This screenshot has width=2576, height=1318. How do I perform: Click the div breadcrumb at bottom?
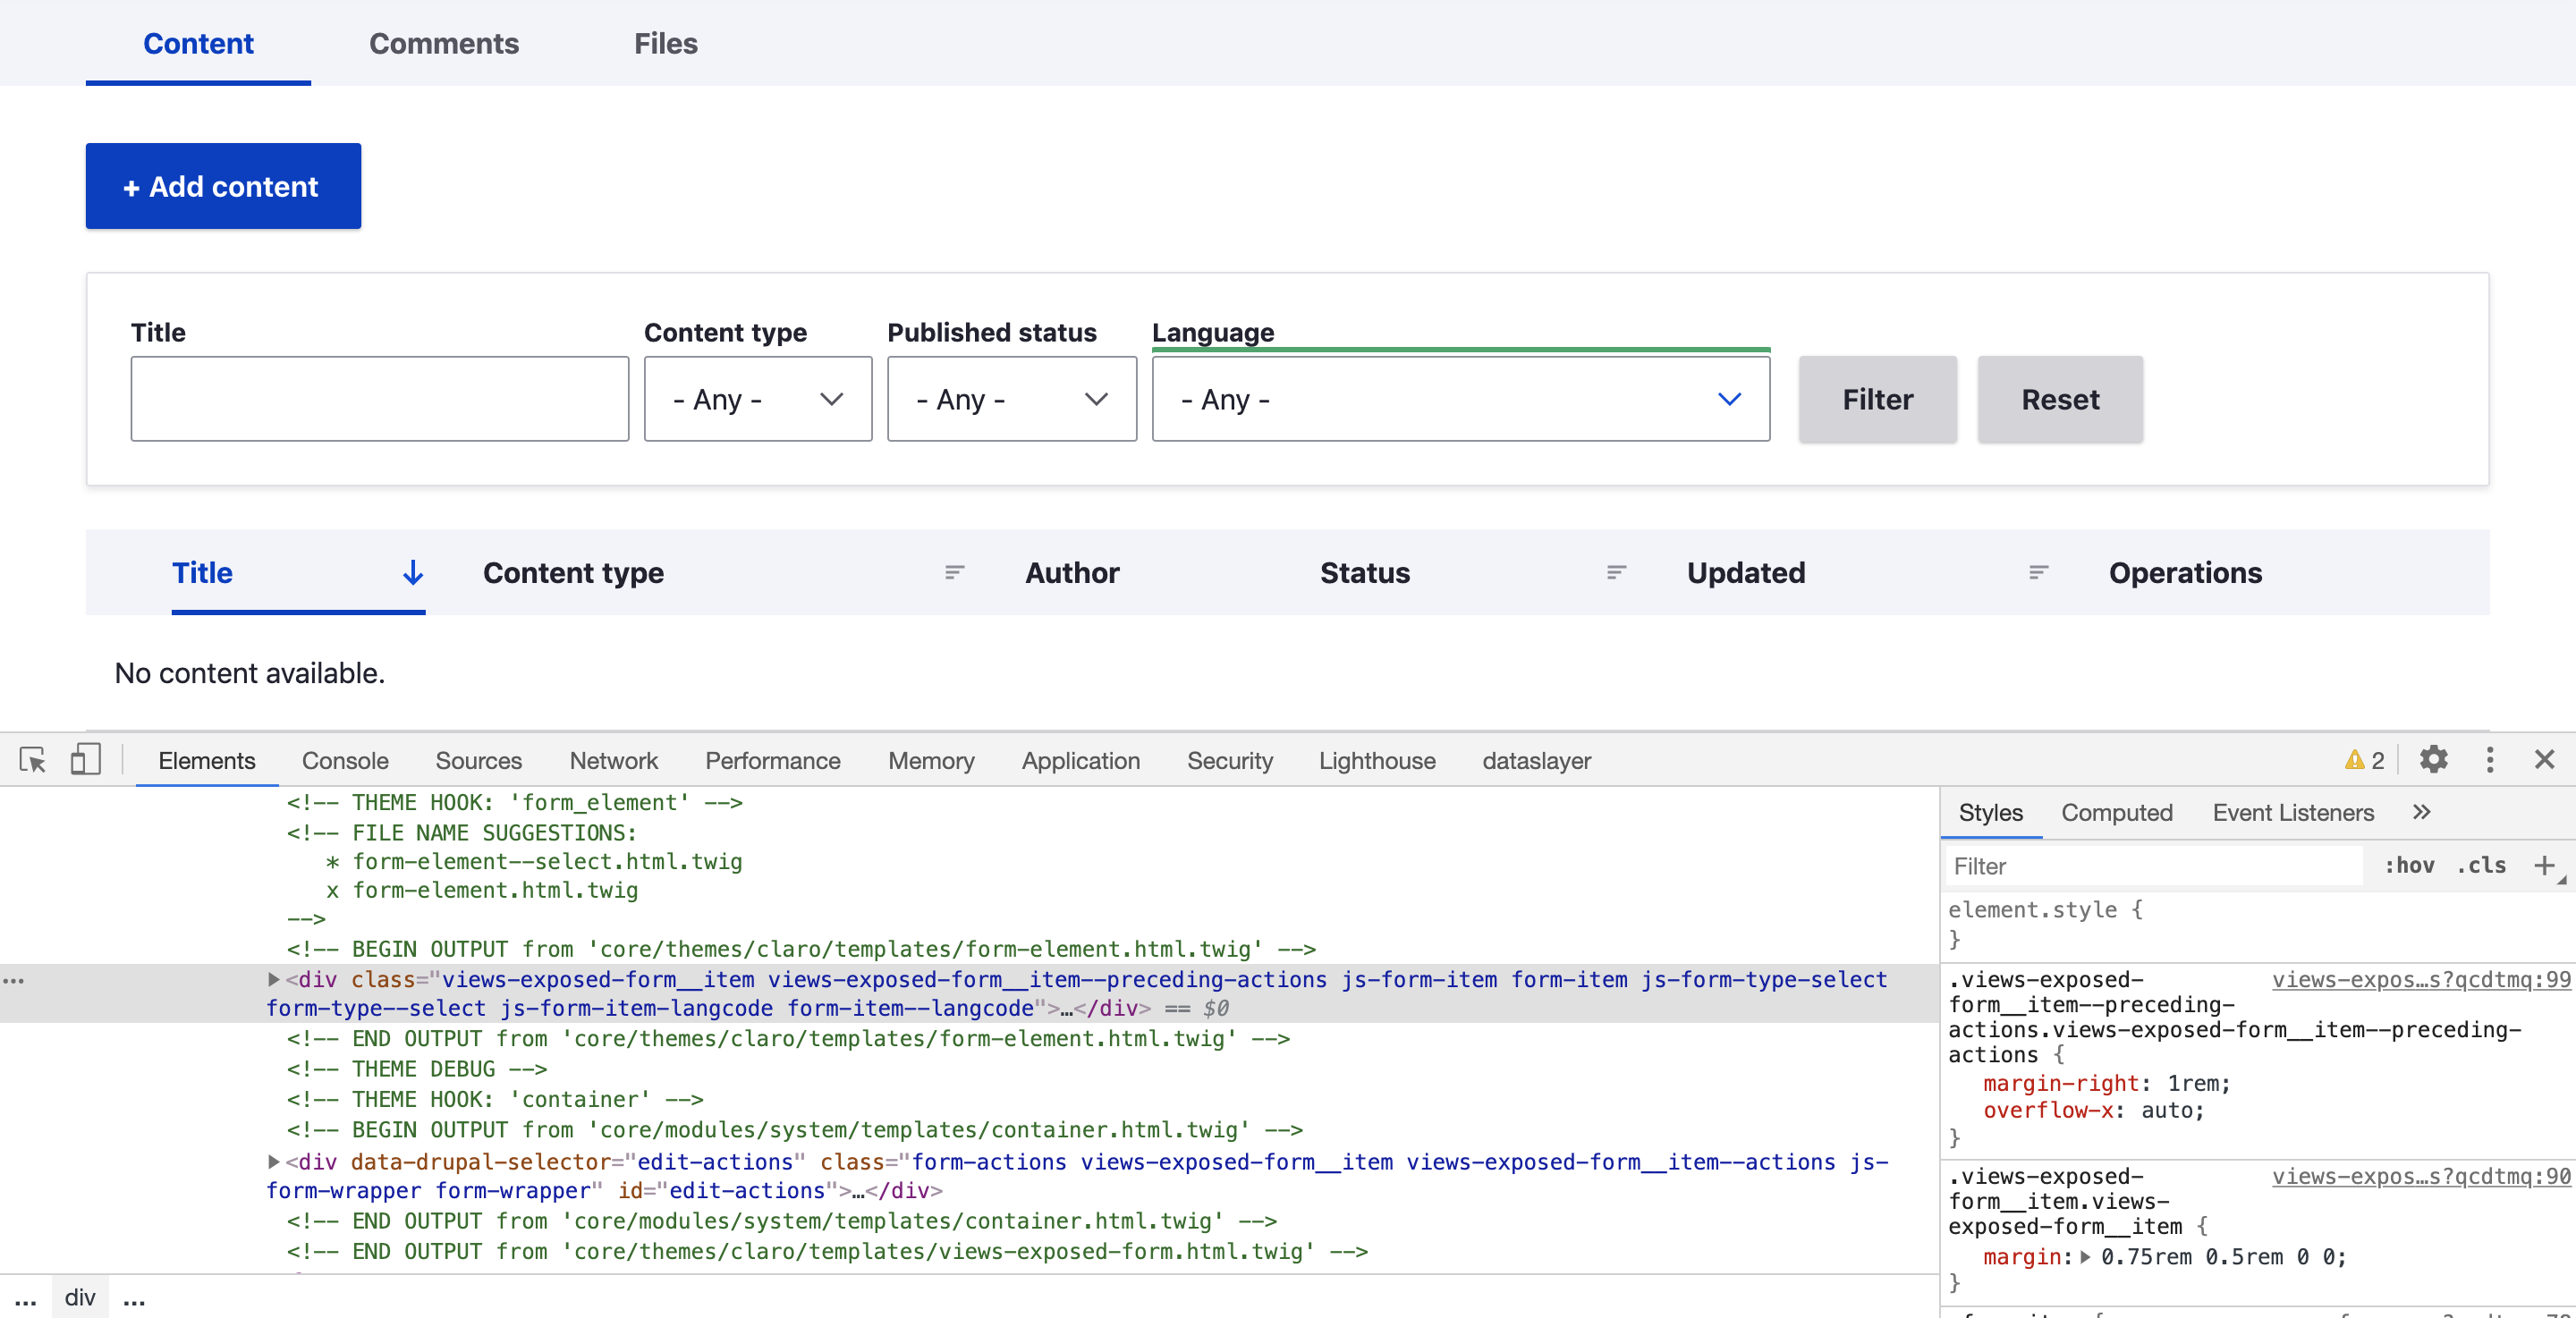coord(80,1298)
